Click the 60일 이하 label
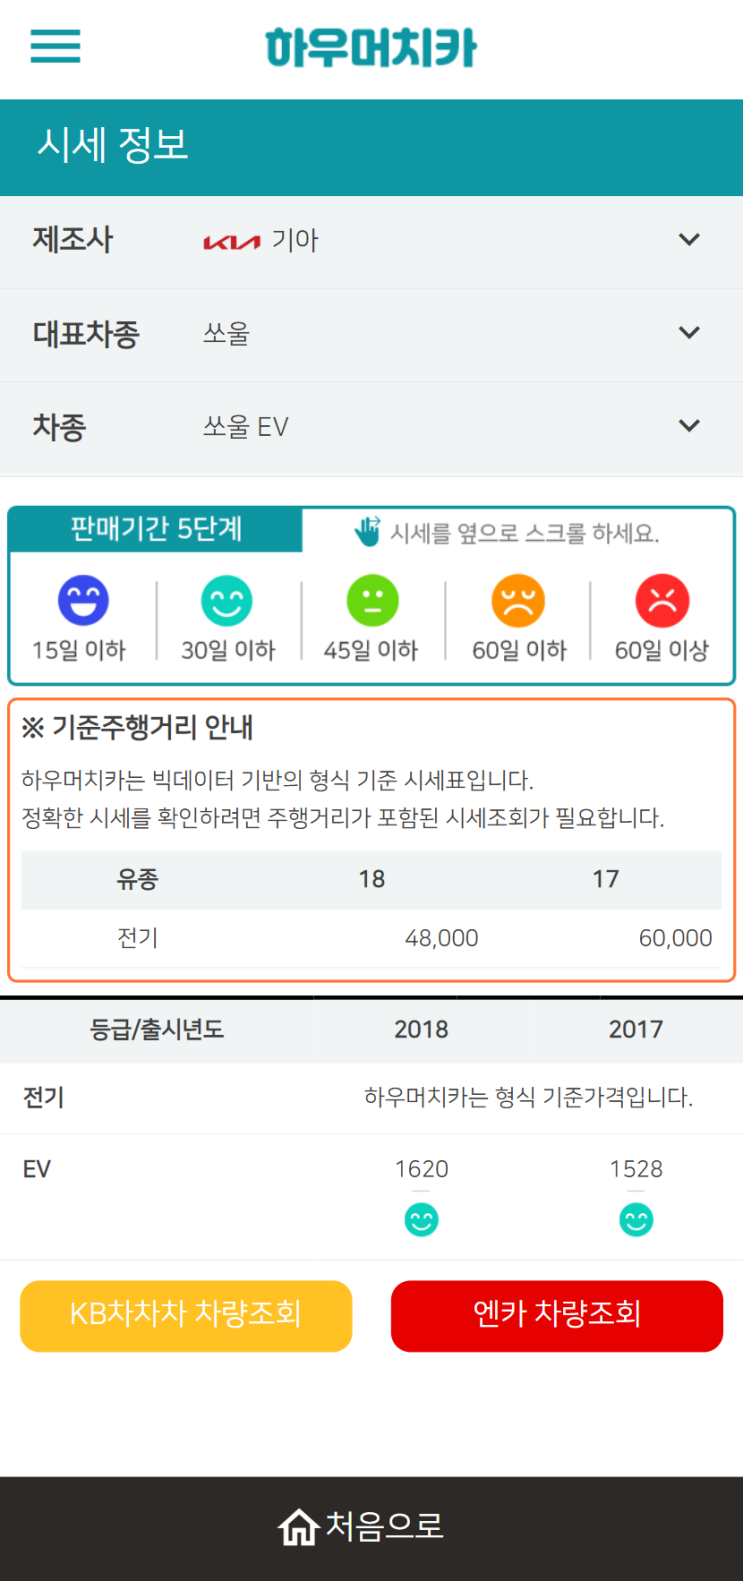This screenshot has height=1581, width=743. [x=519, y=650]
